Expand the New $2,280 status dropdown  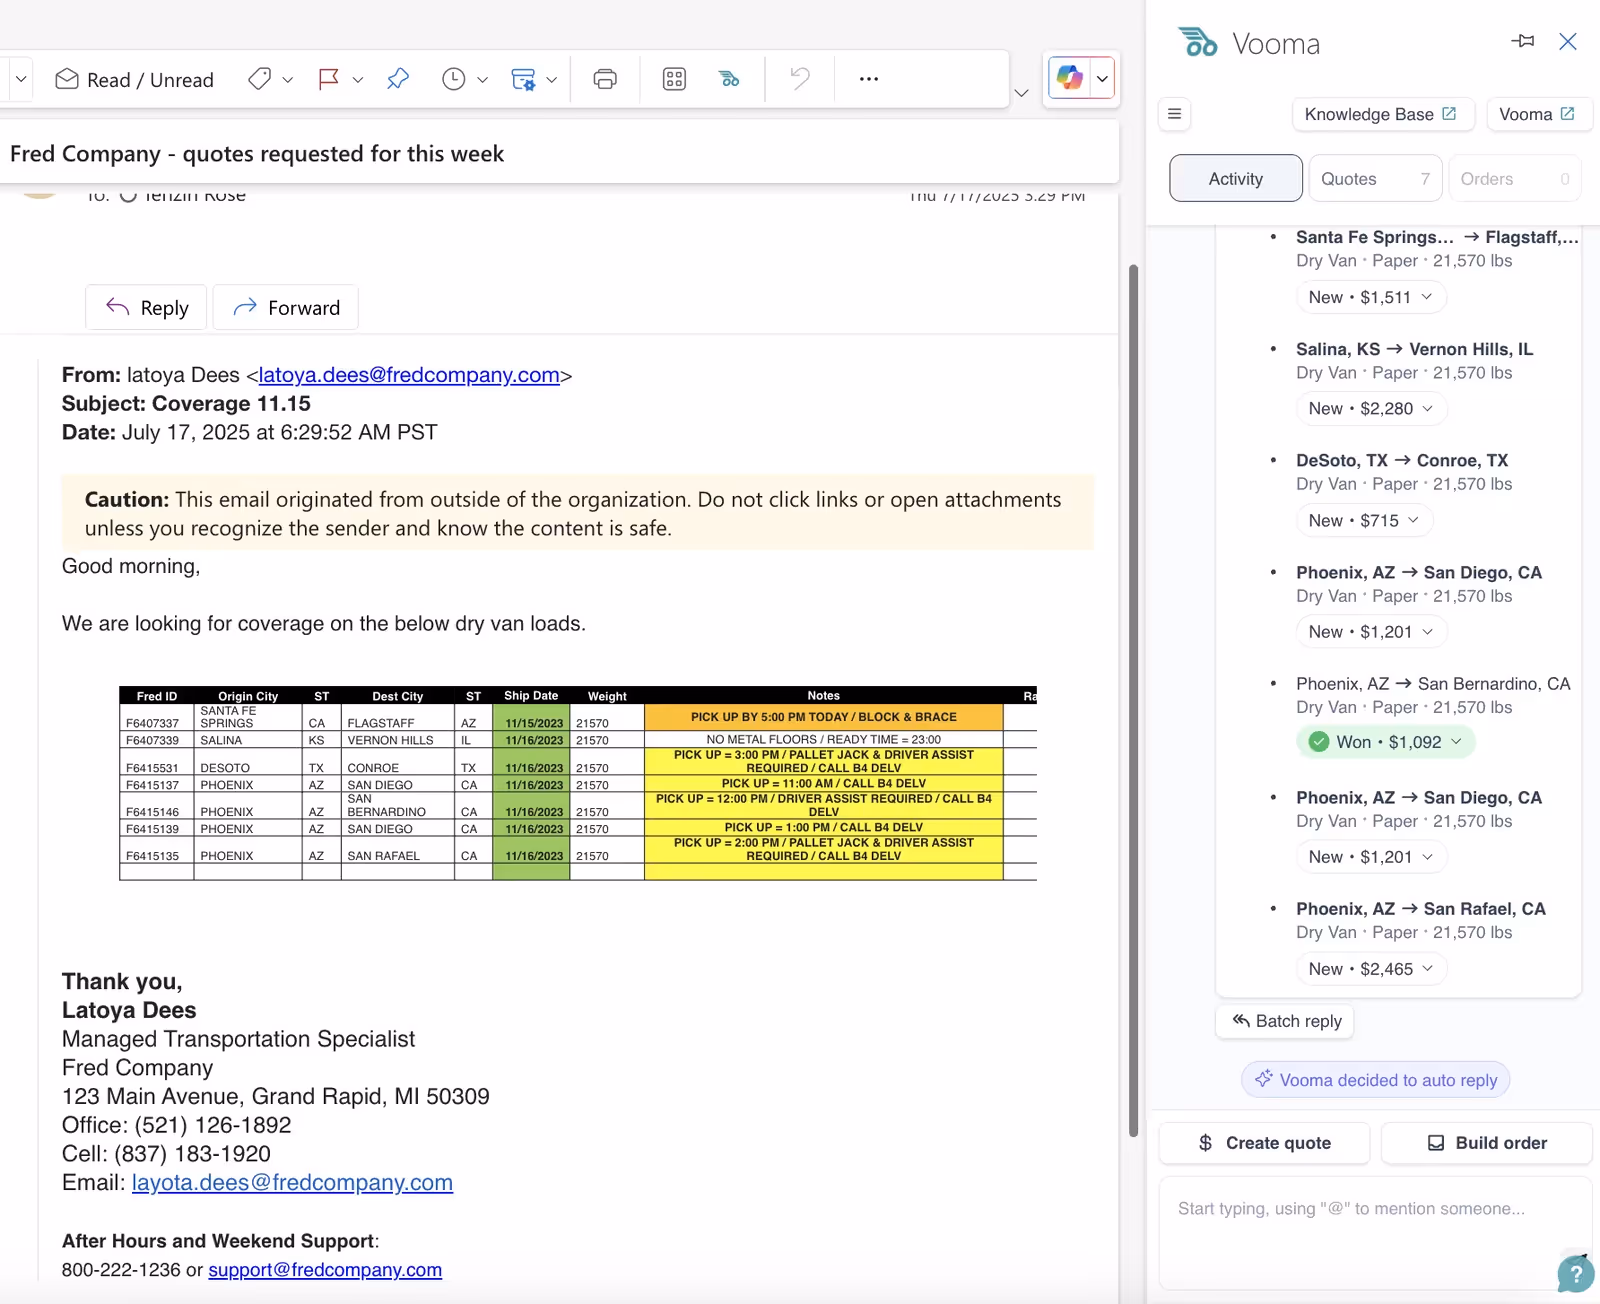[1371, 409]
